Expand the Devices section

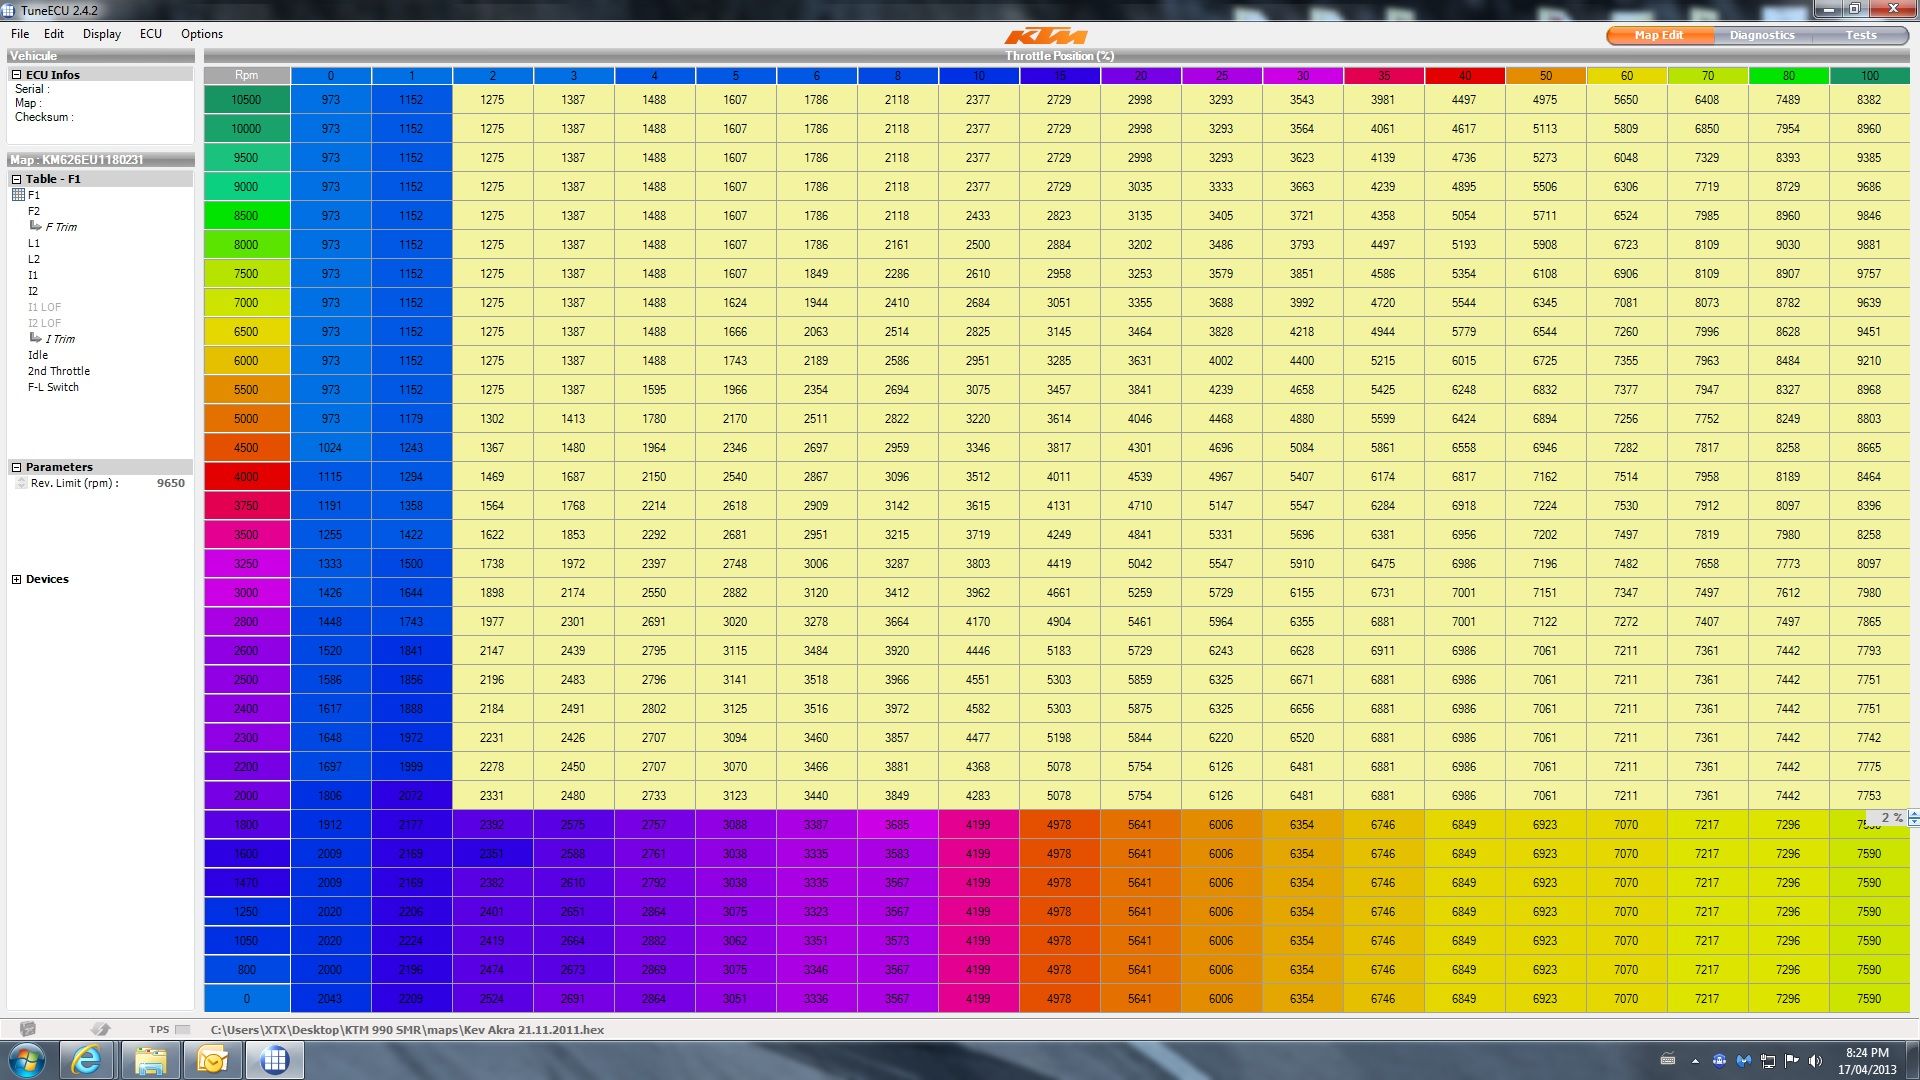coord(16,579)
